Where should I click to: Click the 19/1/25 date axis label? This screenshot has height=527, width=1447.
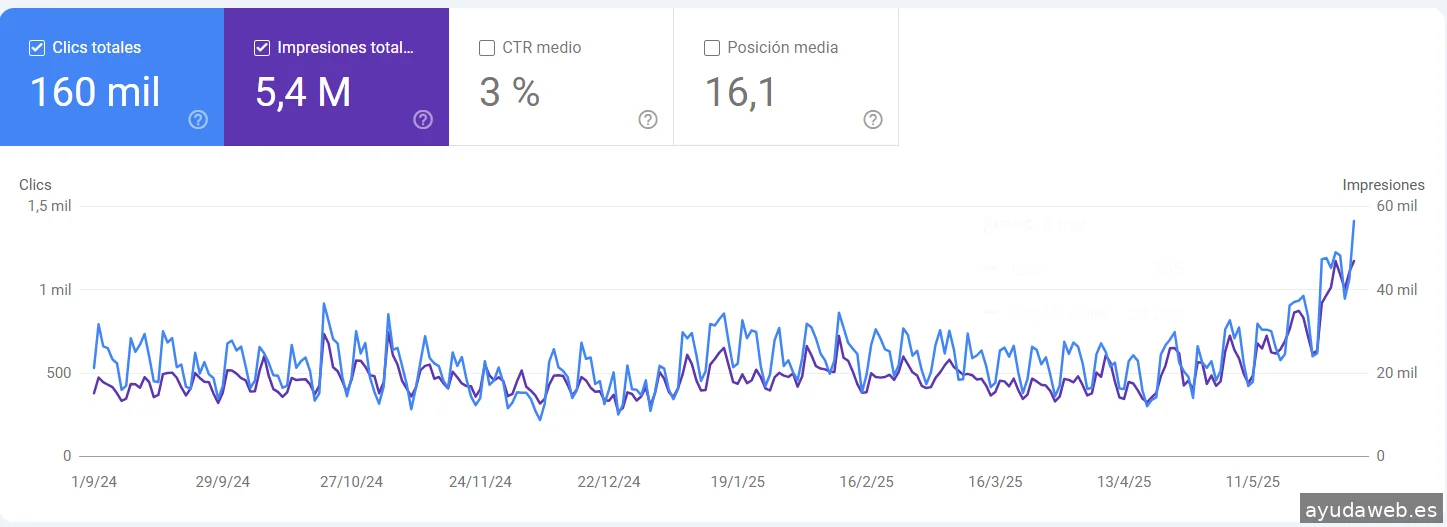pos(737,482)
